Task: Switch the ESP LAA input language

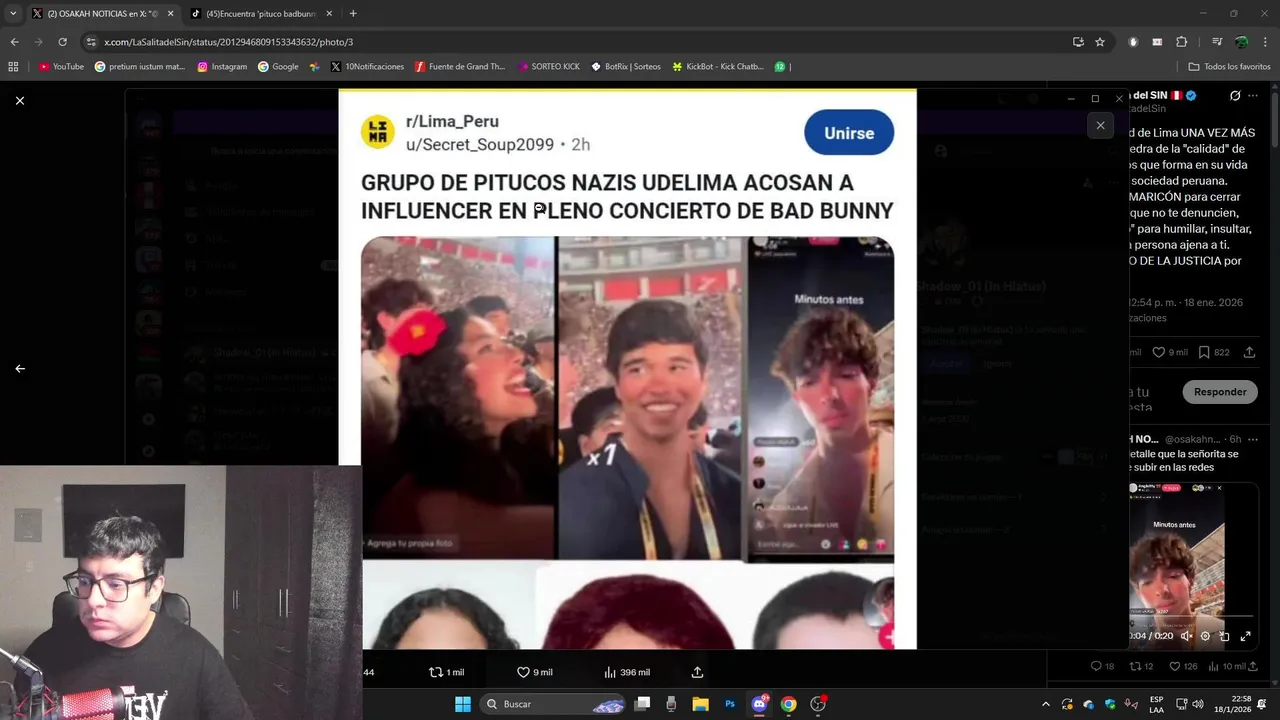Action: [1157, 704]
